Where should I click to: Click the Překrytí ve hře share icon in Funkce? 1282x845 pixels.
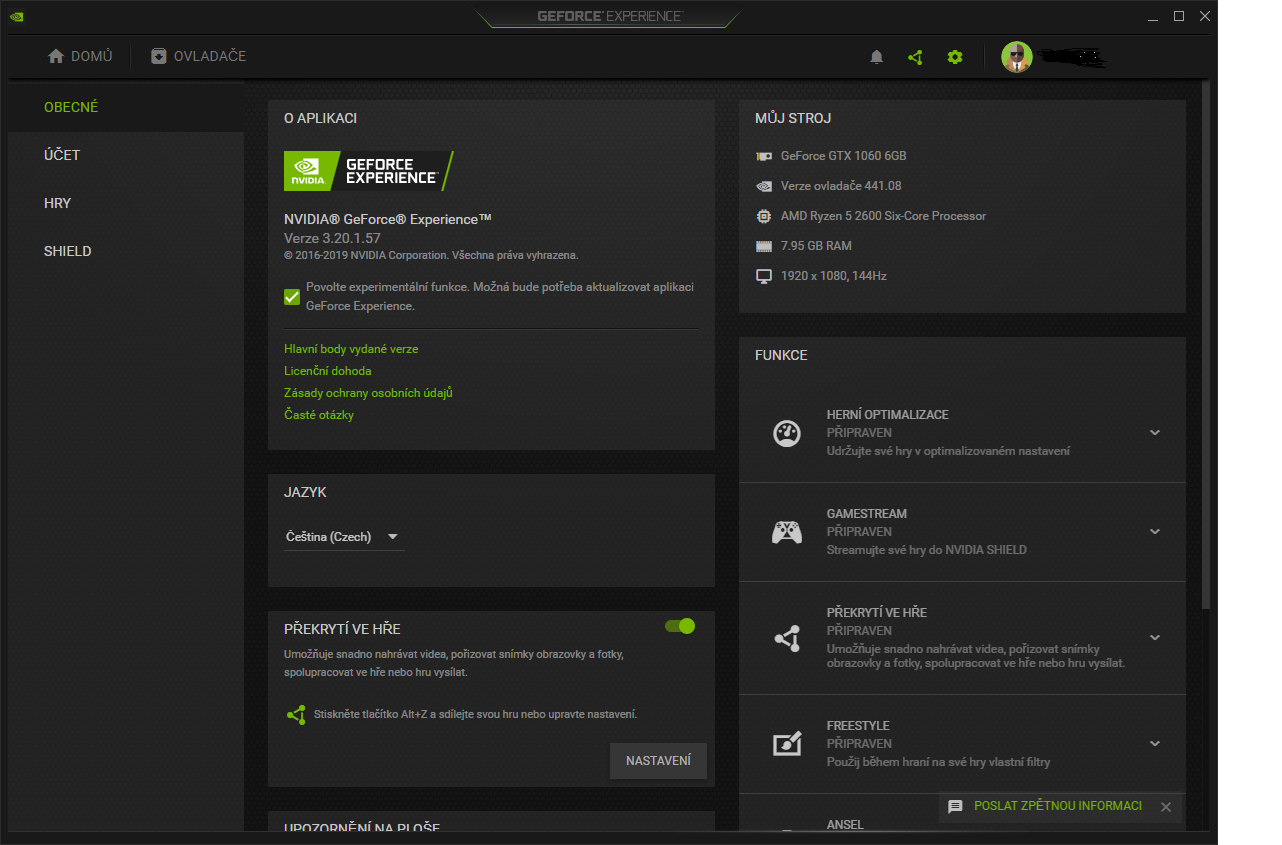click(x=787, y=638)
